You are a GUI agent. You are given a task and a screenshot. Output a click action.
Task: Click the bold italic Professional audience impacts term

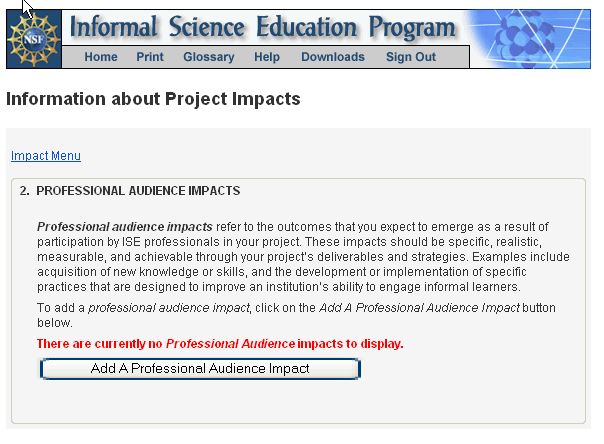(125, 227)
